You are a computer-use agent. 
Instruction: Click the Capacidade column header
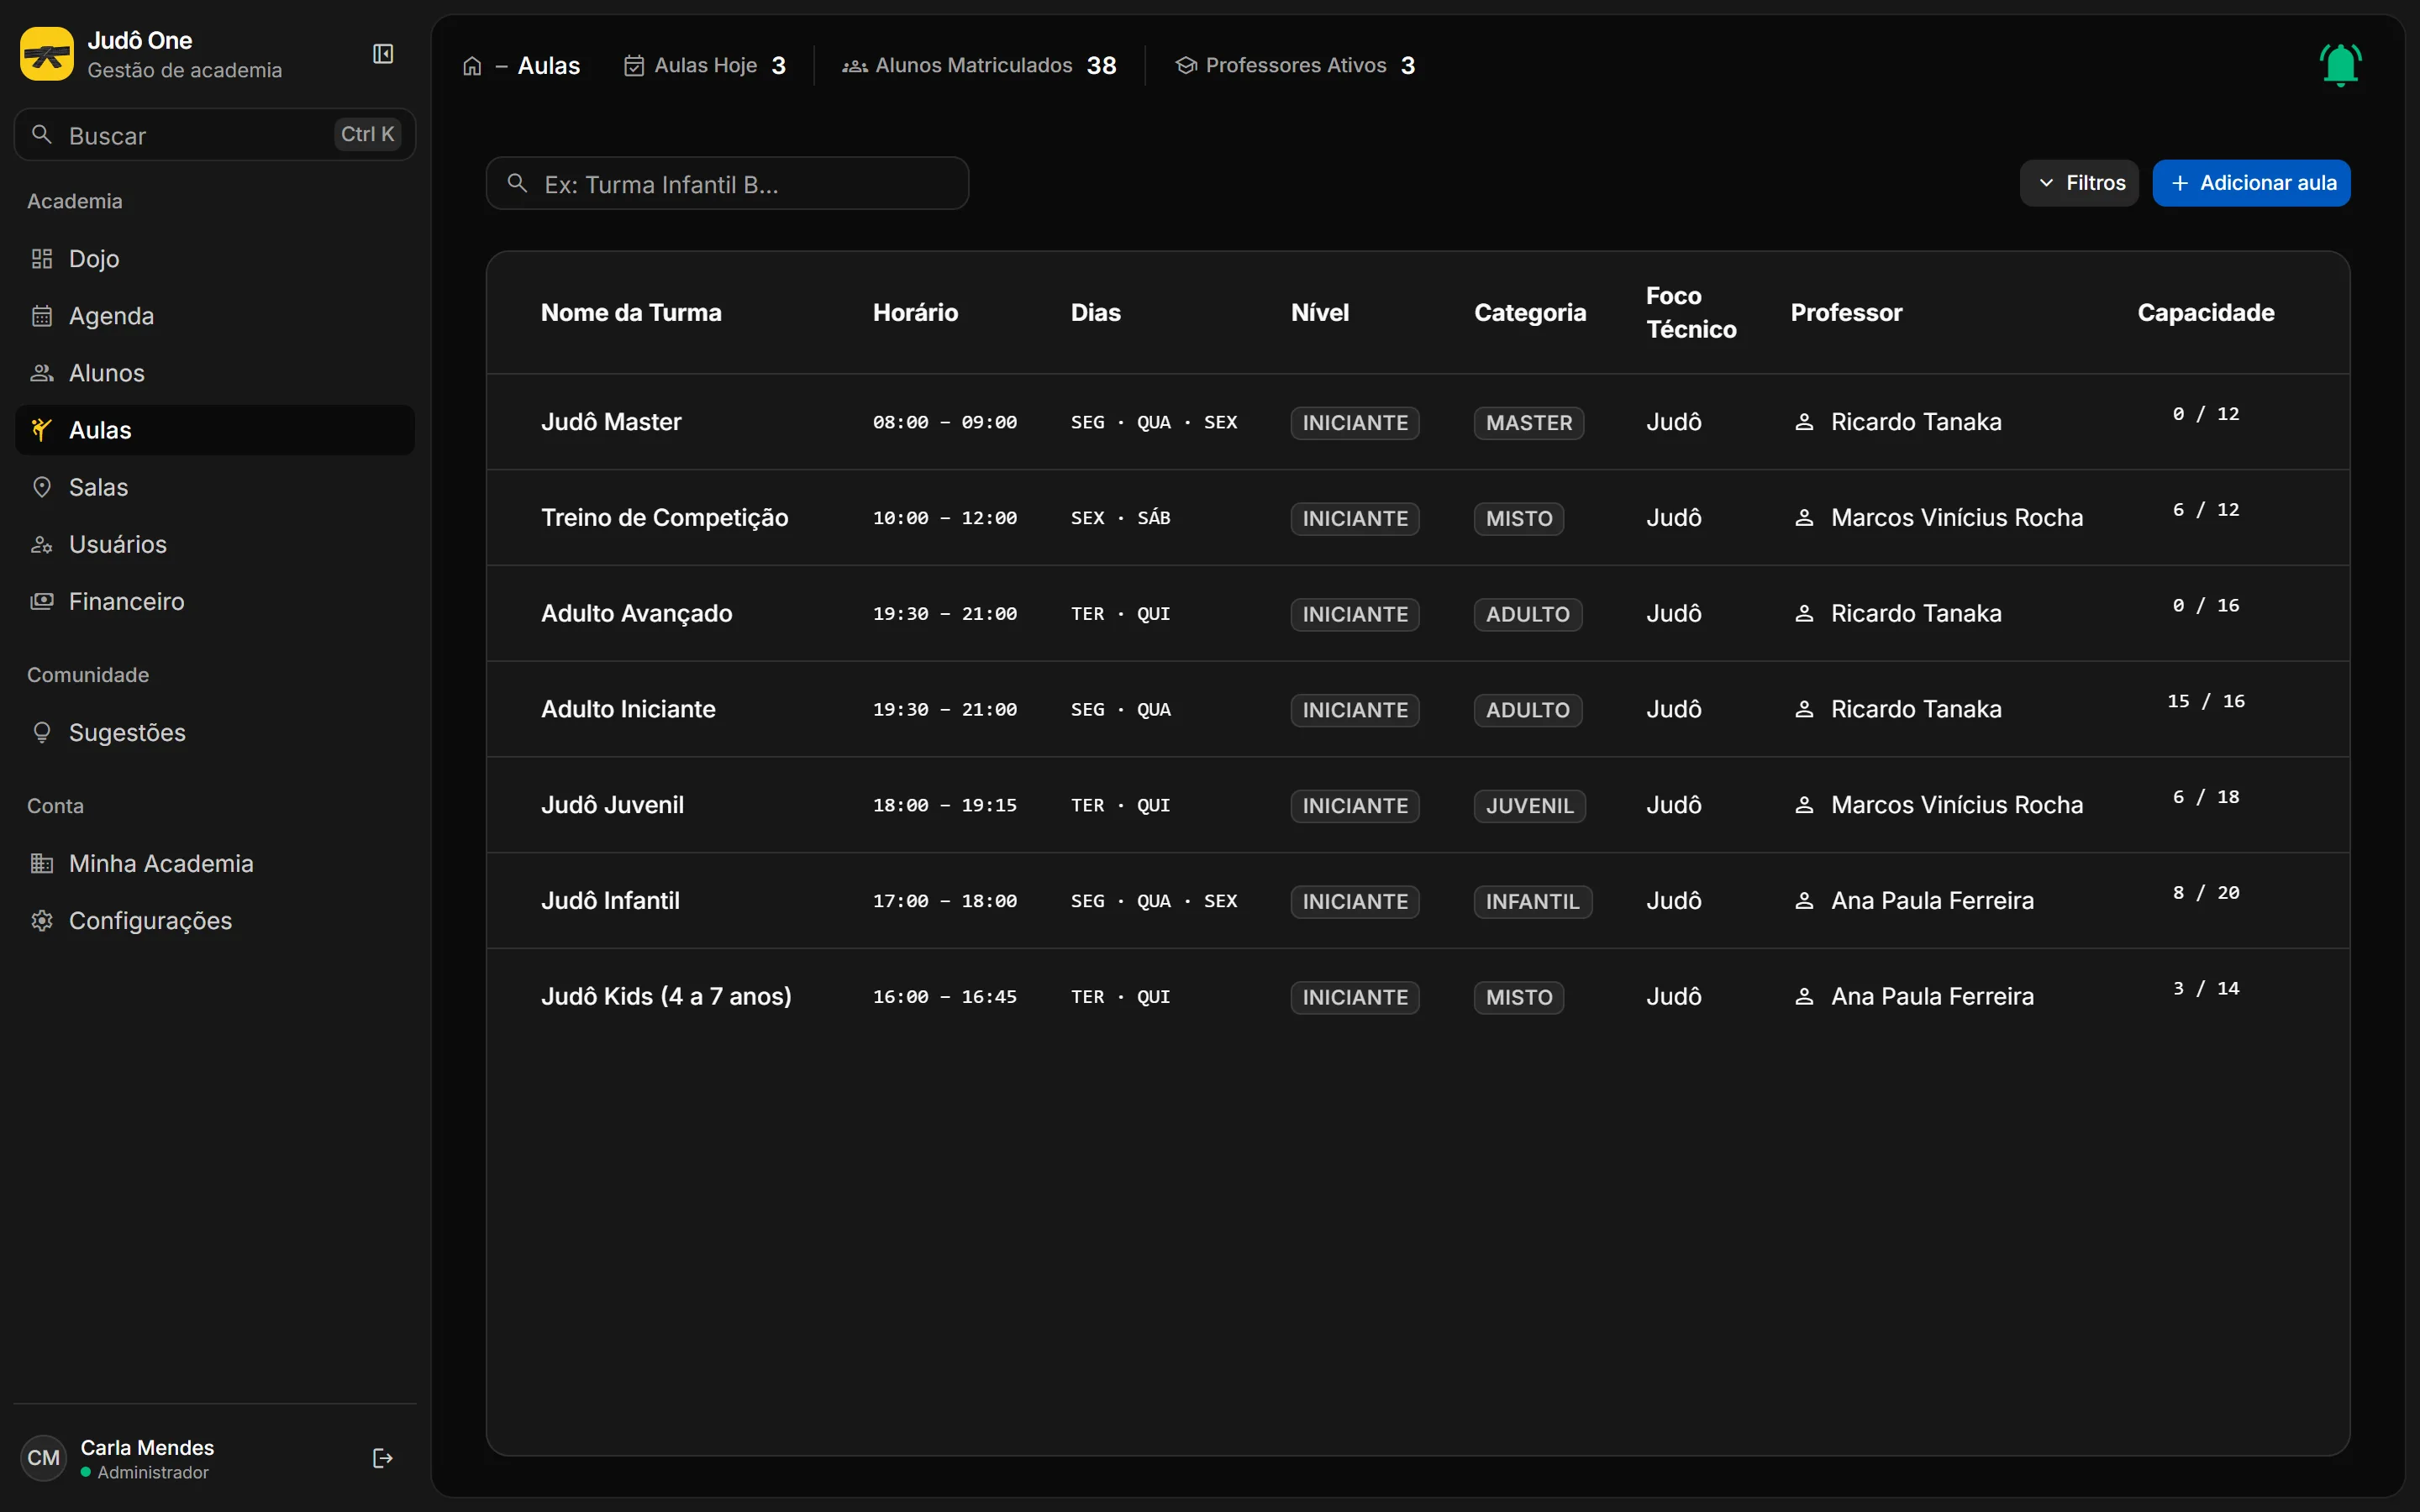[2206, 313]
